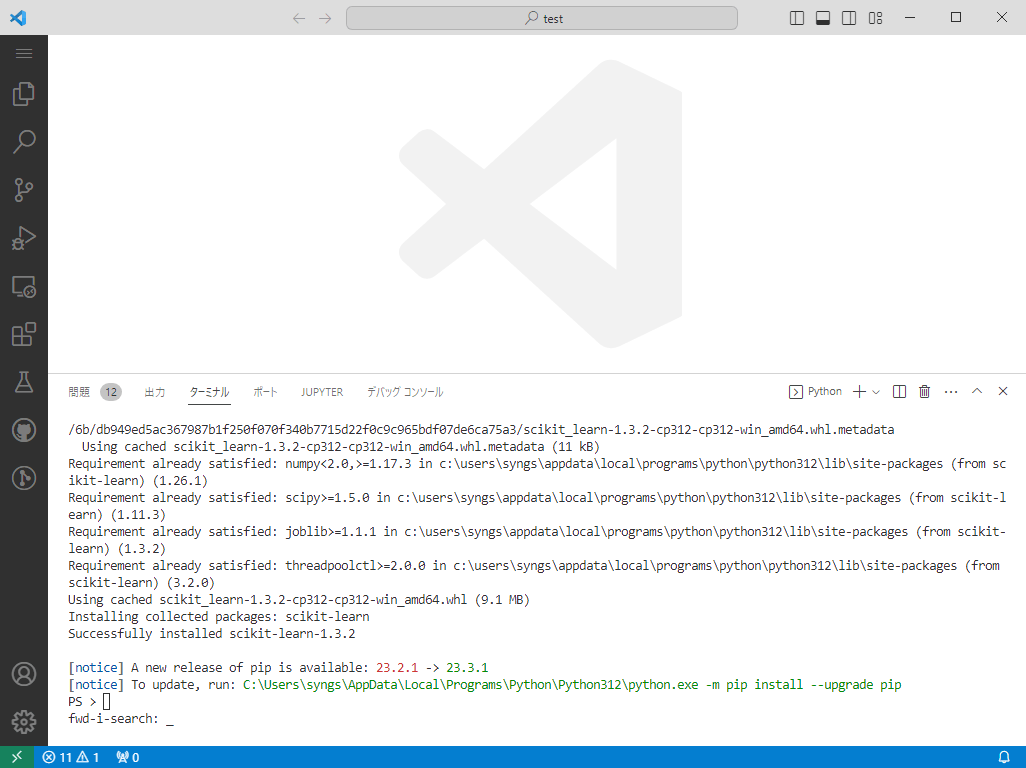This screenshot has width=1026, height=768.
Task: Open remote window button in status bar
Action: 16,757
